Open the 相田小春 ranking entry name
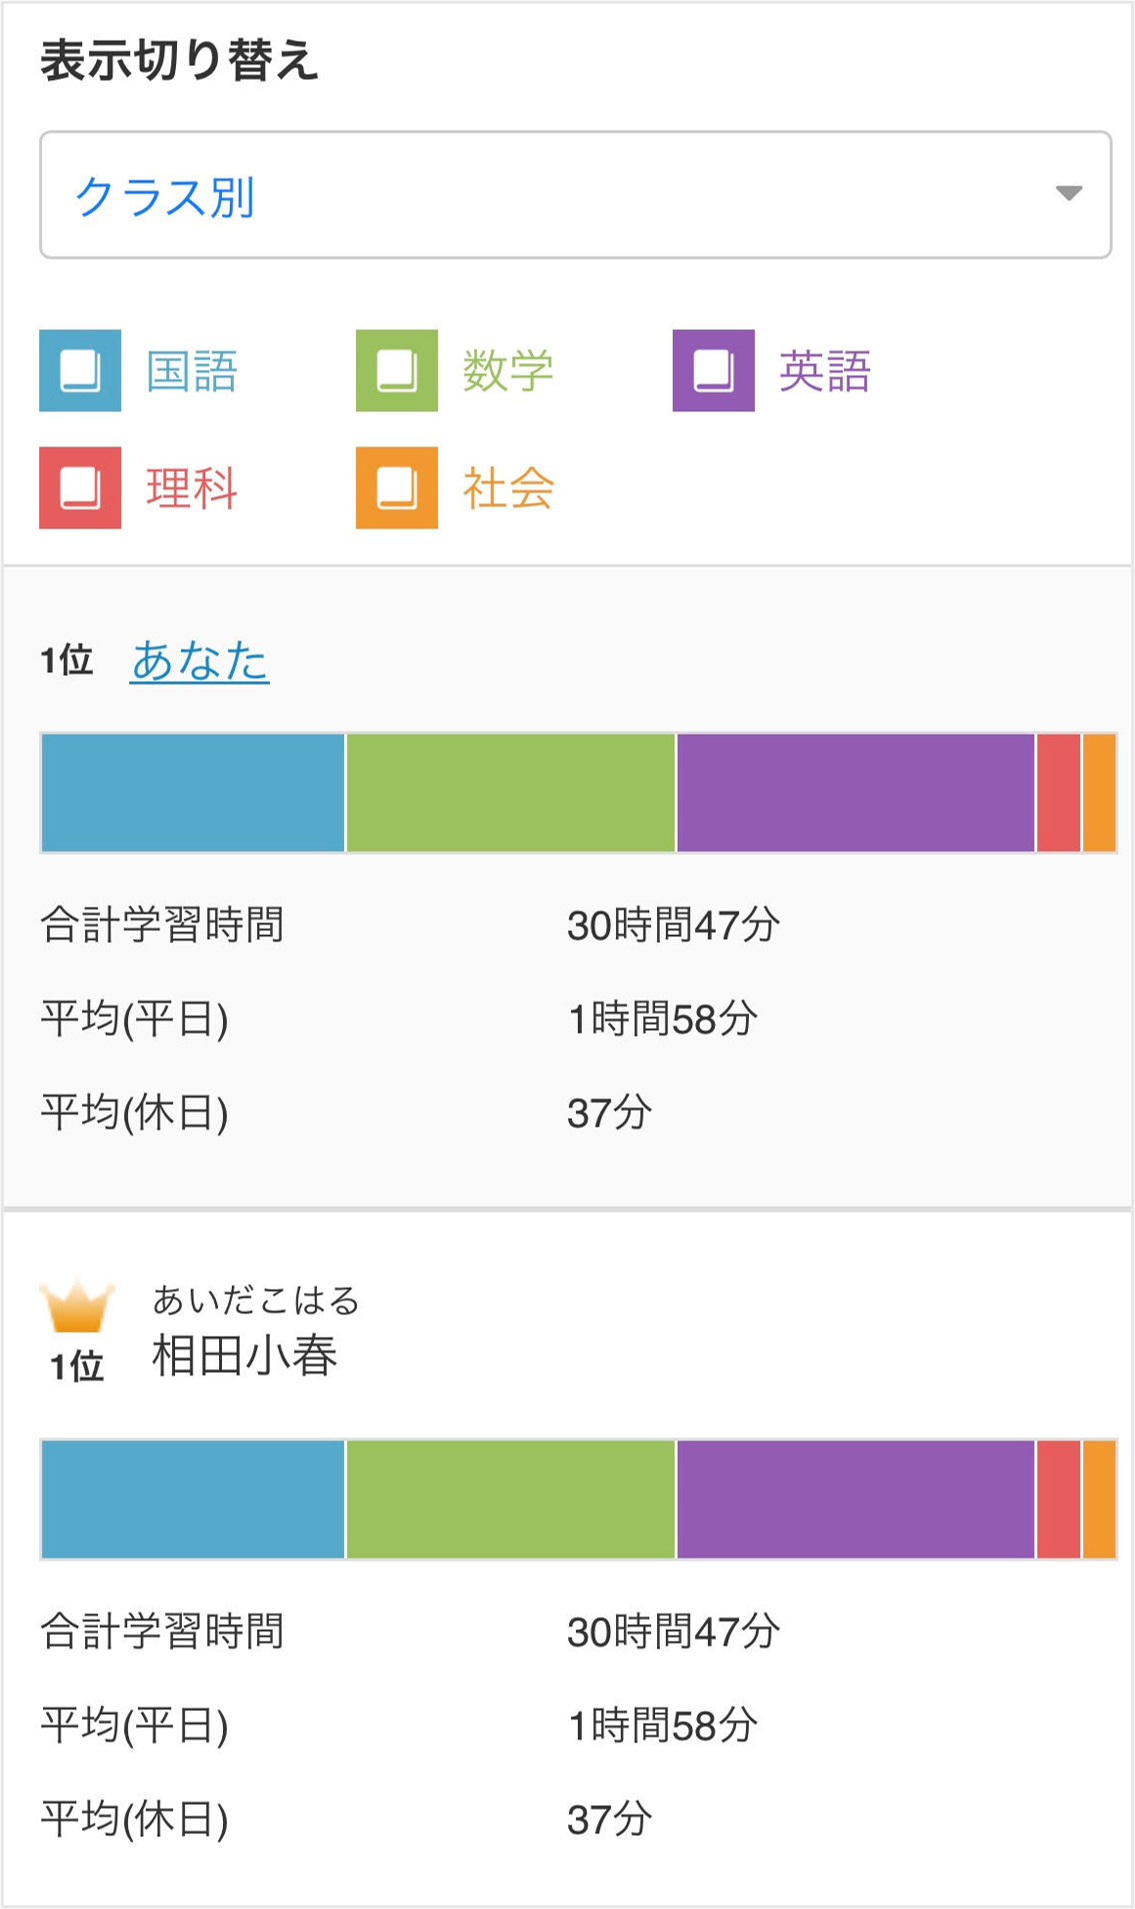The image size is (1135, 1909). click(245, 1356)
